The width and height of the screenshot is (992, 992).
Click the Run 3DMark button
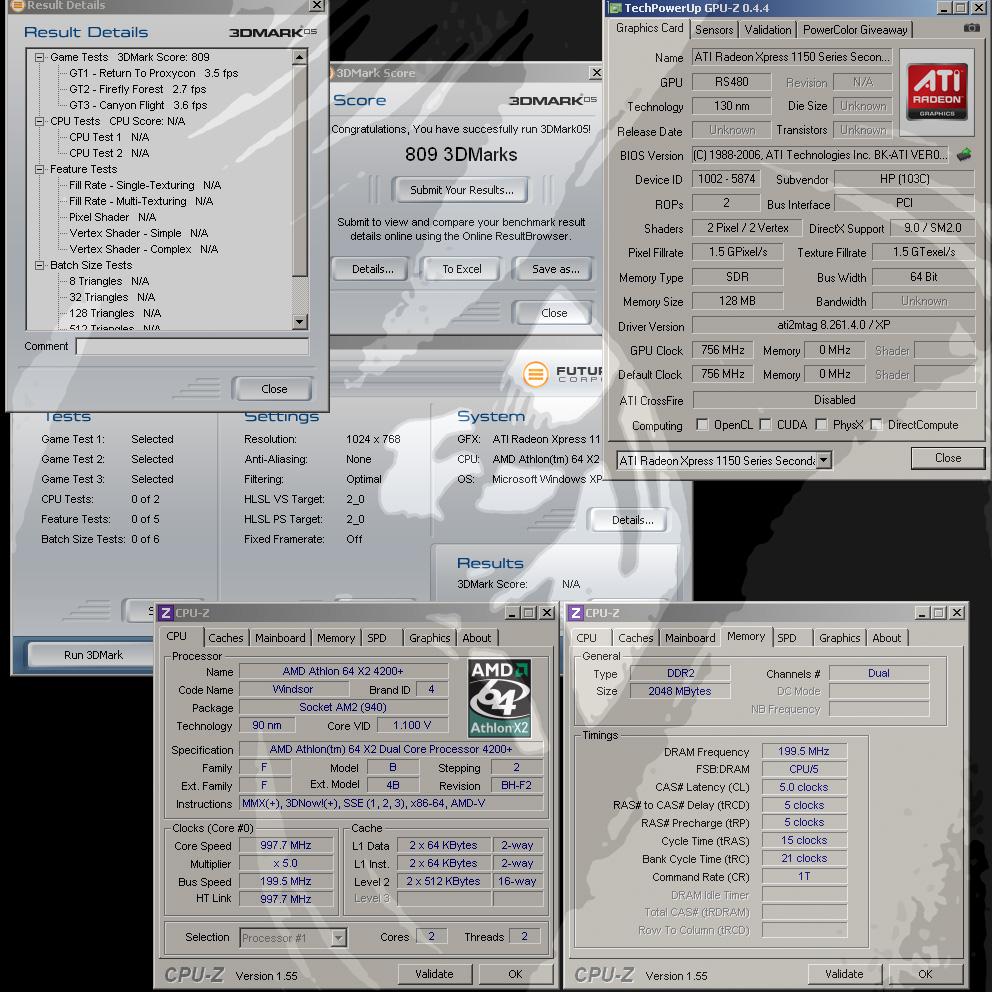tap(93, 655)
